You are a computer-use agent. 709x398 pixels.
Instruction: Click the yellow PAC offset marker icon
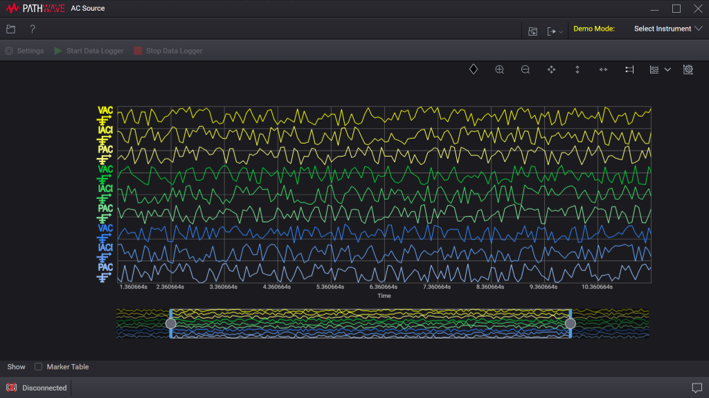pos(104,160)
